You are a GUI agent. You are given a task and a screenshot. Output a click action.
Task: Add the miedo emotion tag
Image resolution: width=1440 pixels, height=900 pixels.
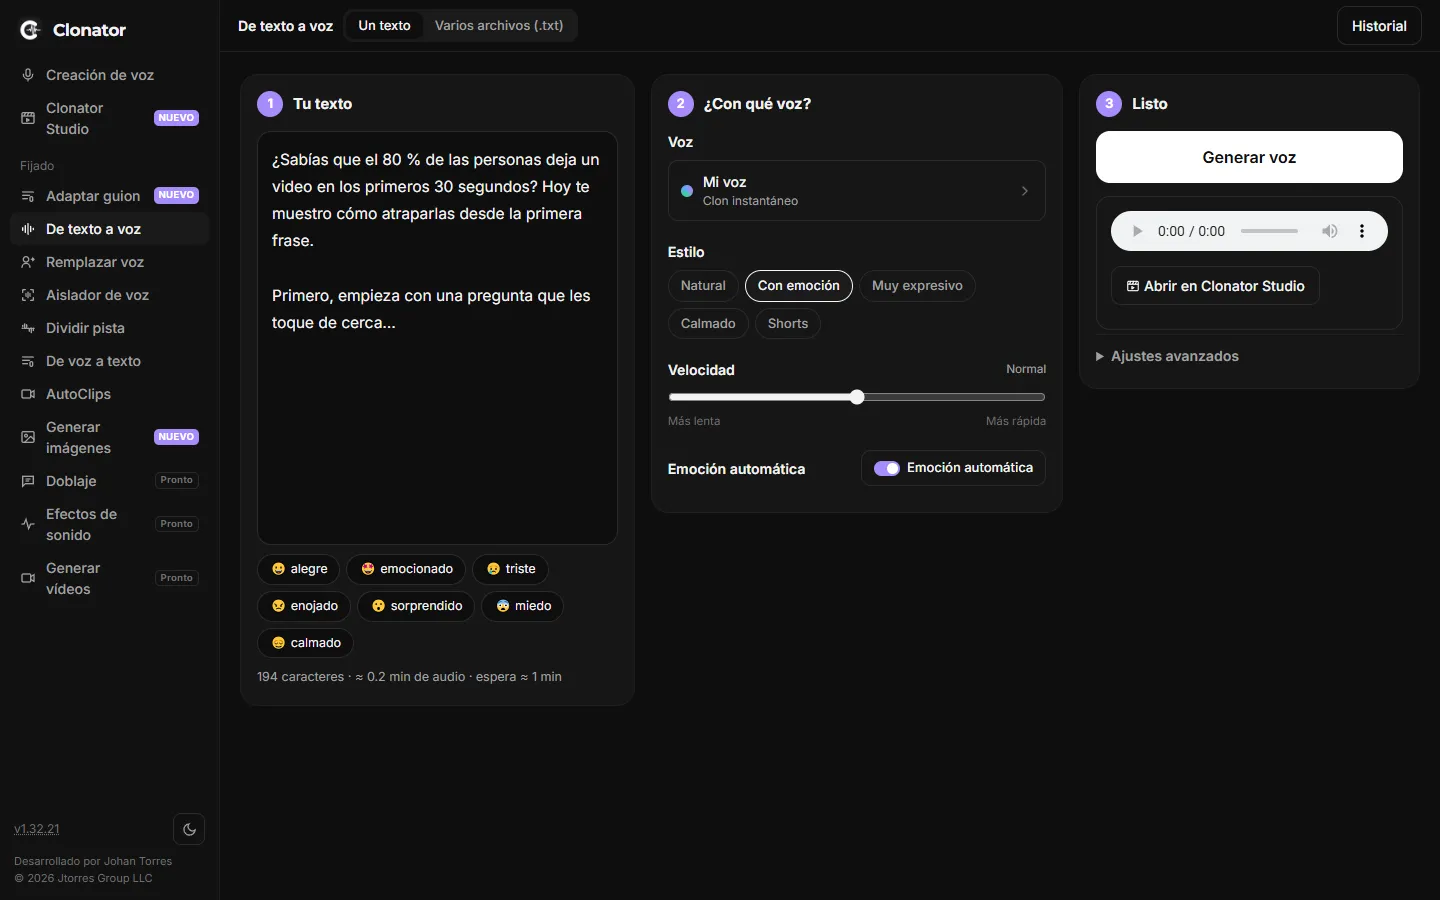coord(523,606)
